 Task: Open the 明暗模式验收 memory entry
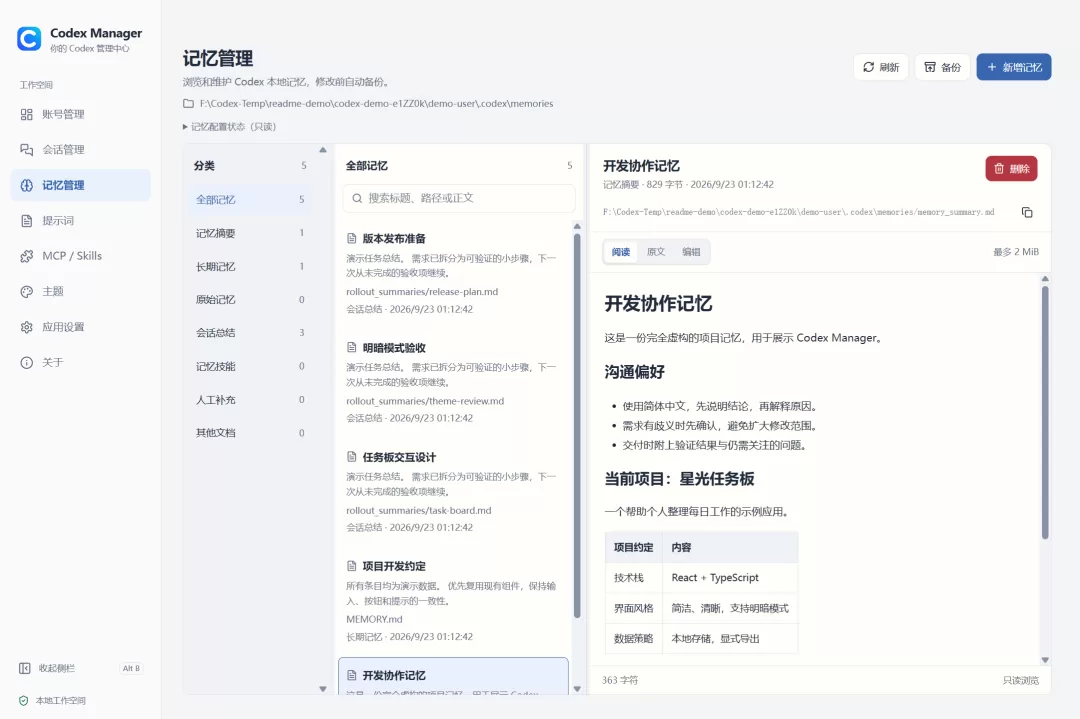pyautogui.click(x=453, y=382)
